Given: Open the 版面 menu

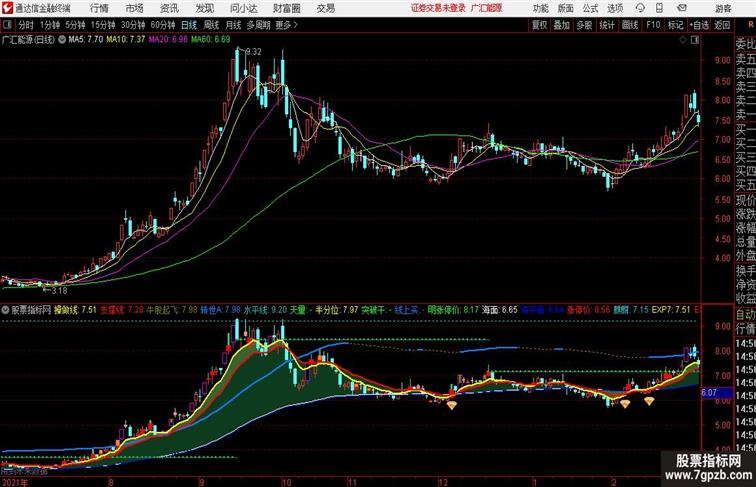Looking at the screenshot, I should 566,8.
